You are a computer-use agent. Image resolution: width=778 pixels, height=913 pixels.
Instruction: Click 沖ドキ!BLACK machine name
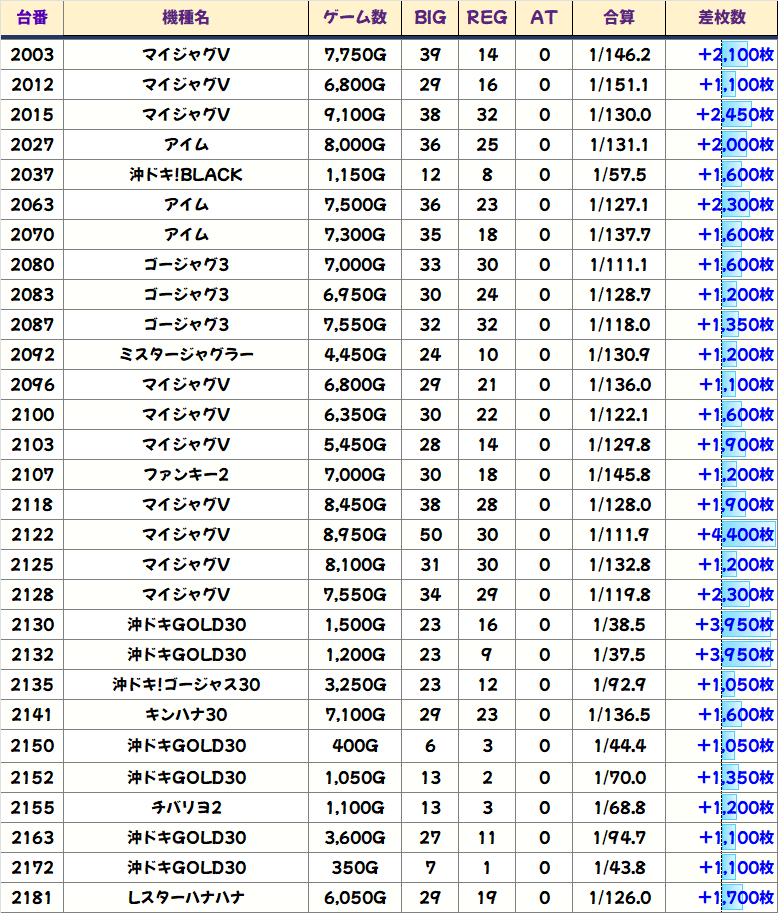click(186, 175)
